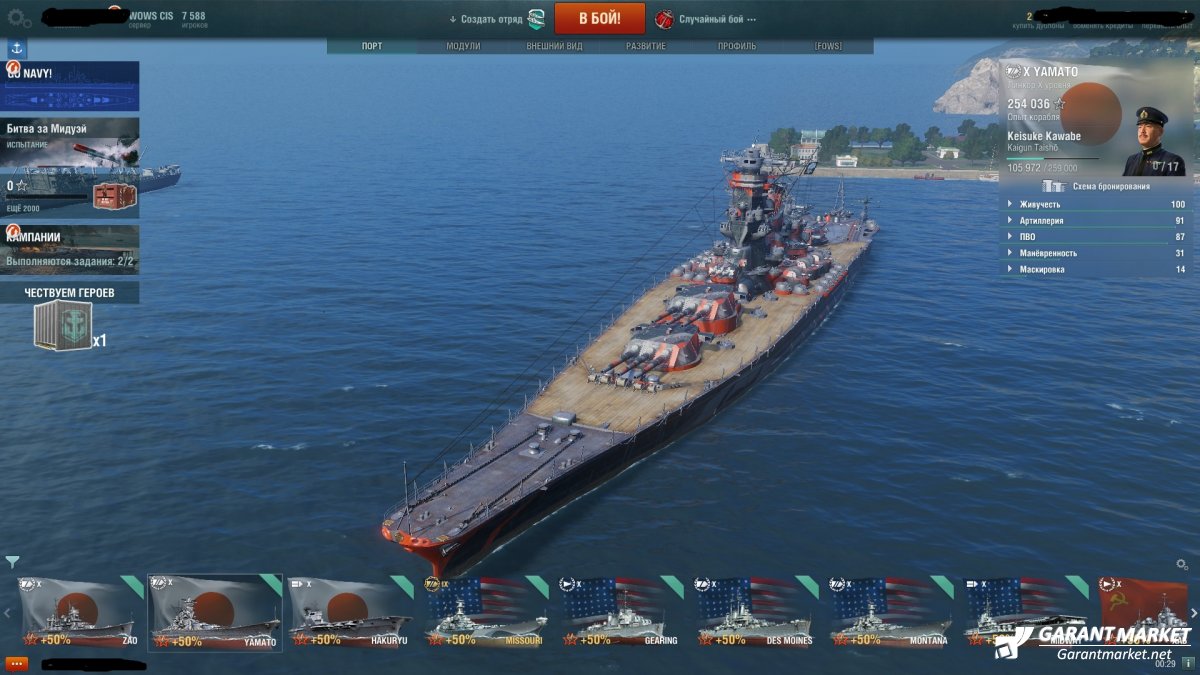
Task: Click the anchor icon below the settings gear
Action: (x=17, y=48)
